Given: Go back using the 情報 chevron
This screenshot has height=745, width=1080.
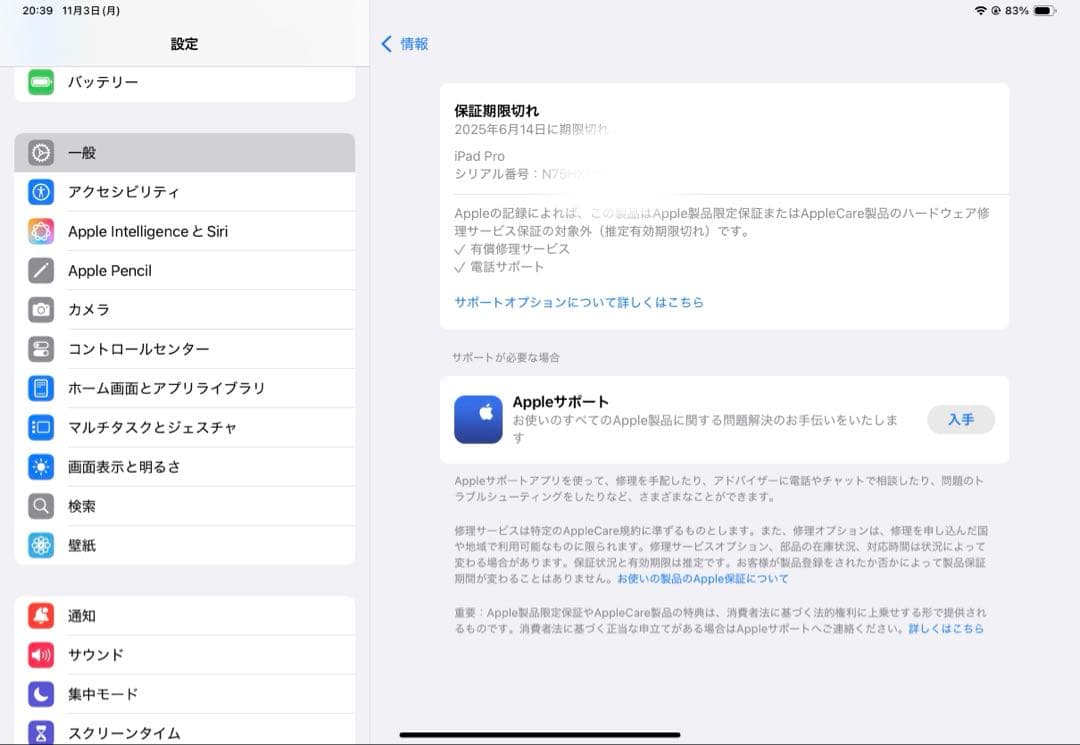Looking at the screenshot, I should coord(404,44).
